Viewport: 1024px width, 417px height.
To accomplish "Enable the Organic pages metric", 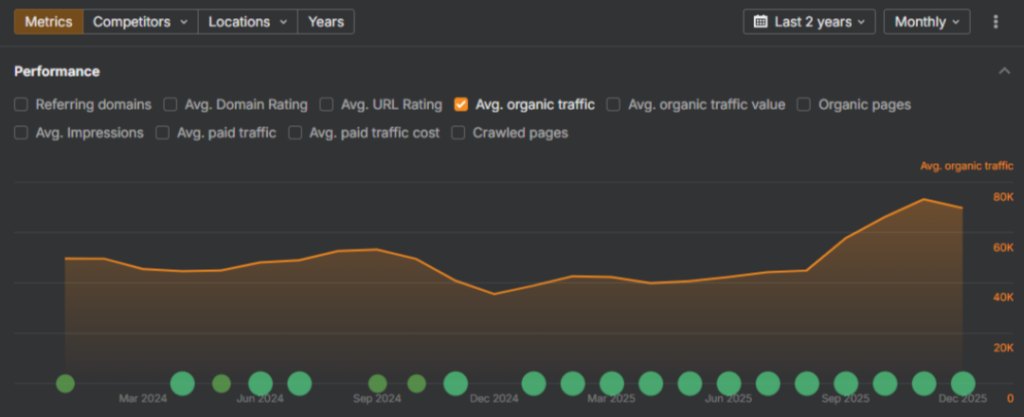I will [804, 104].
